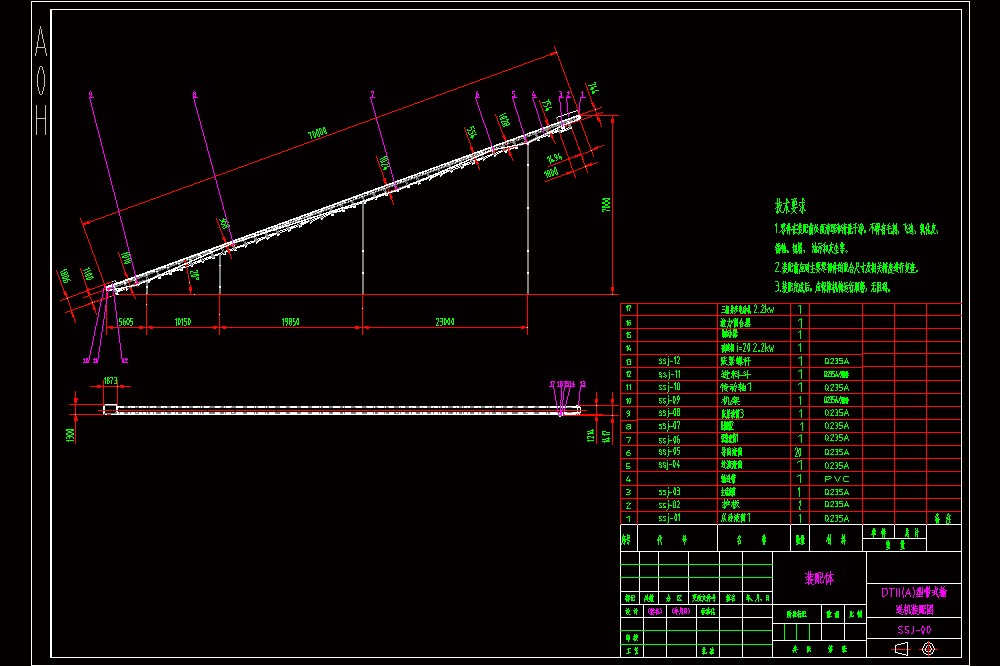Click the projection symbol in title block

coord(915,649)
